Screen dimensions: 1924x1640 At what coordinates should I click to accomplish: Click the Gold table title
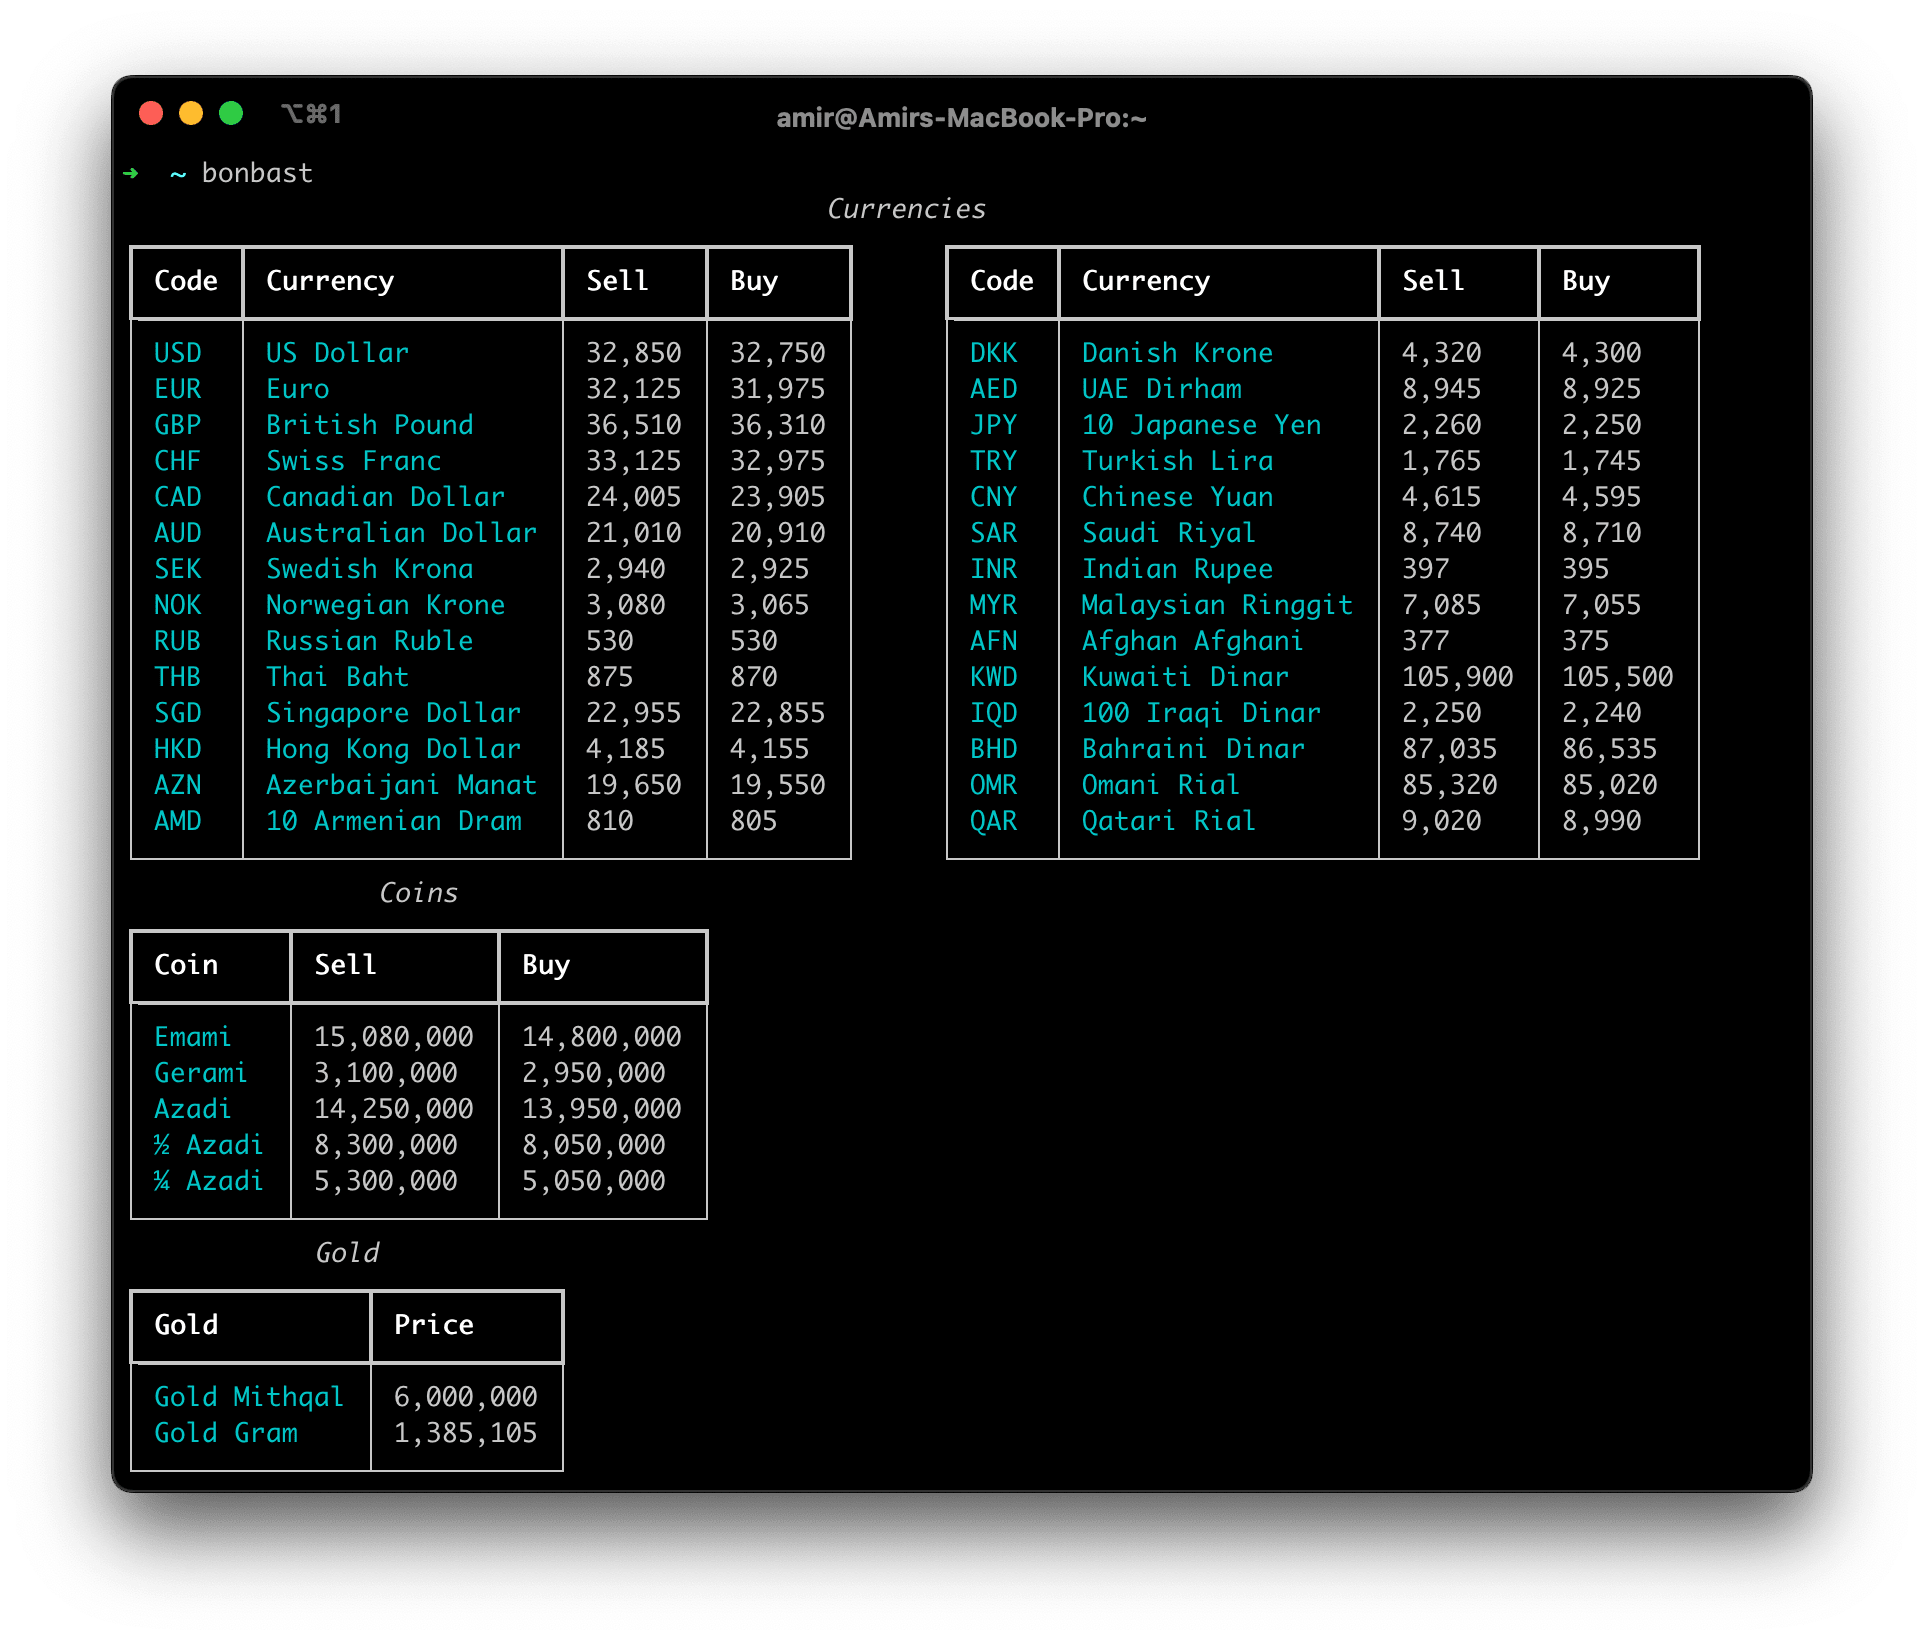point(347,1253)
